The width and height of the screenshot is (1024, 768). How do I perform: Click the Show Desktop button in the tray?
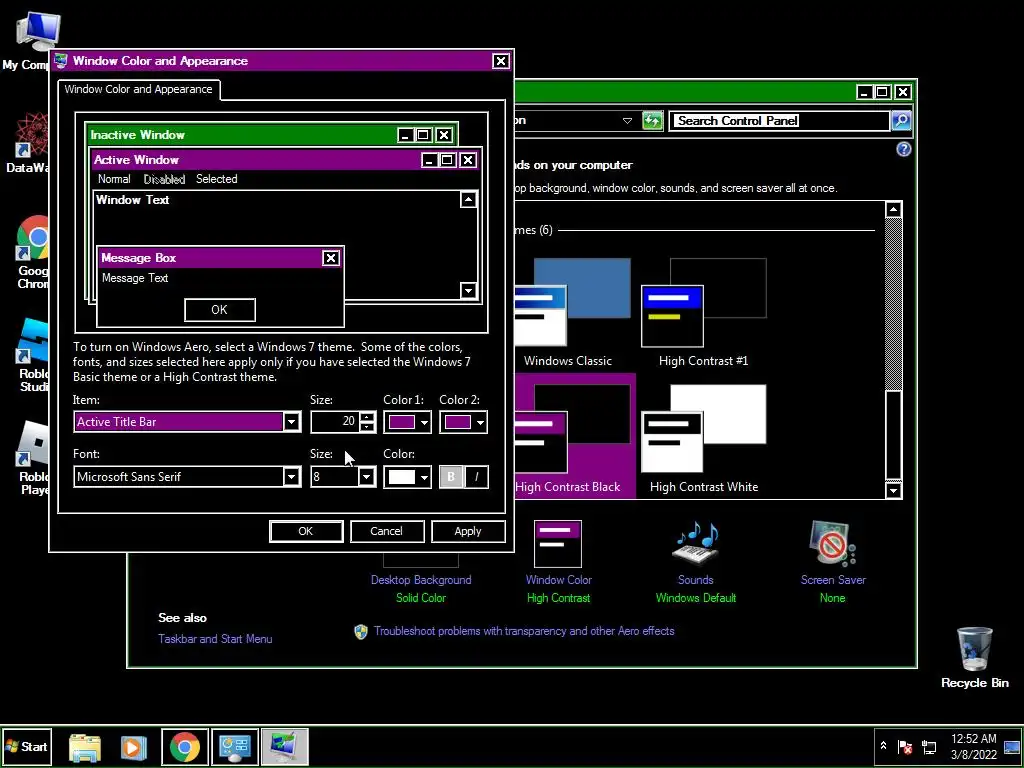pos(1012,747)
